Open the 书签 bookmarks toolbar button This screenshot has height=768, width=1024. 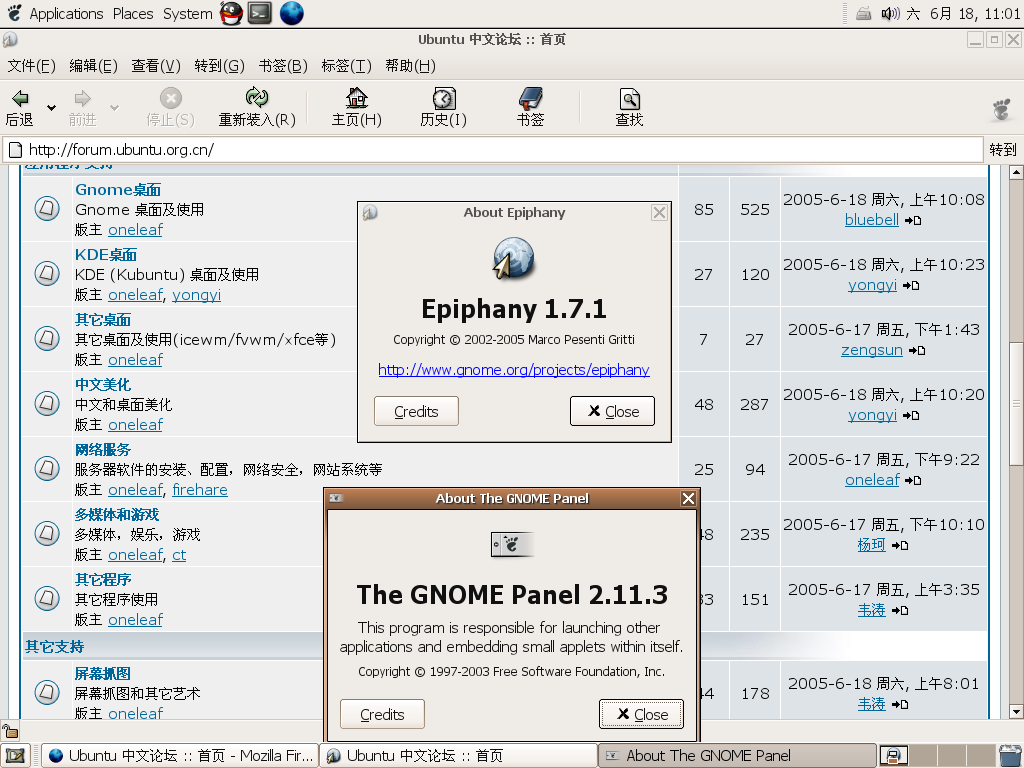(x=530, y=108)
